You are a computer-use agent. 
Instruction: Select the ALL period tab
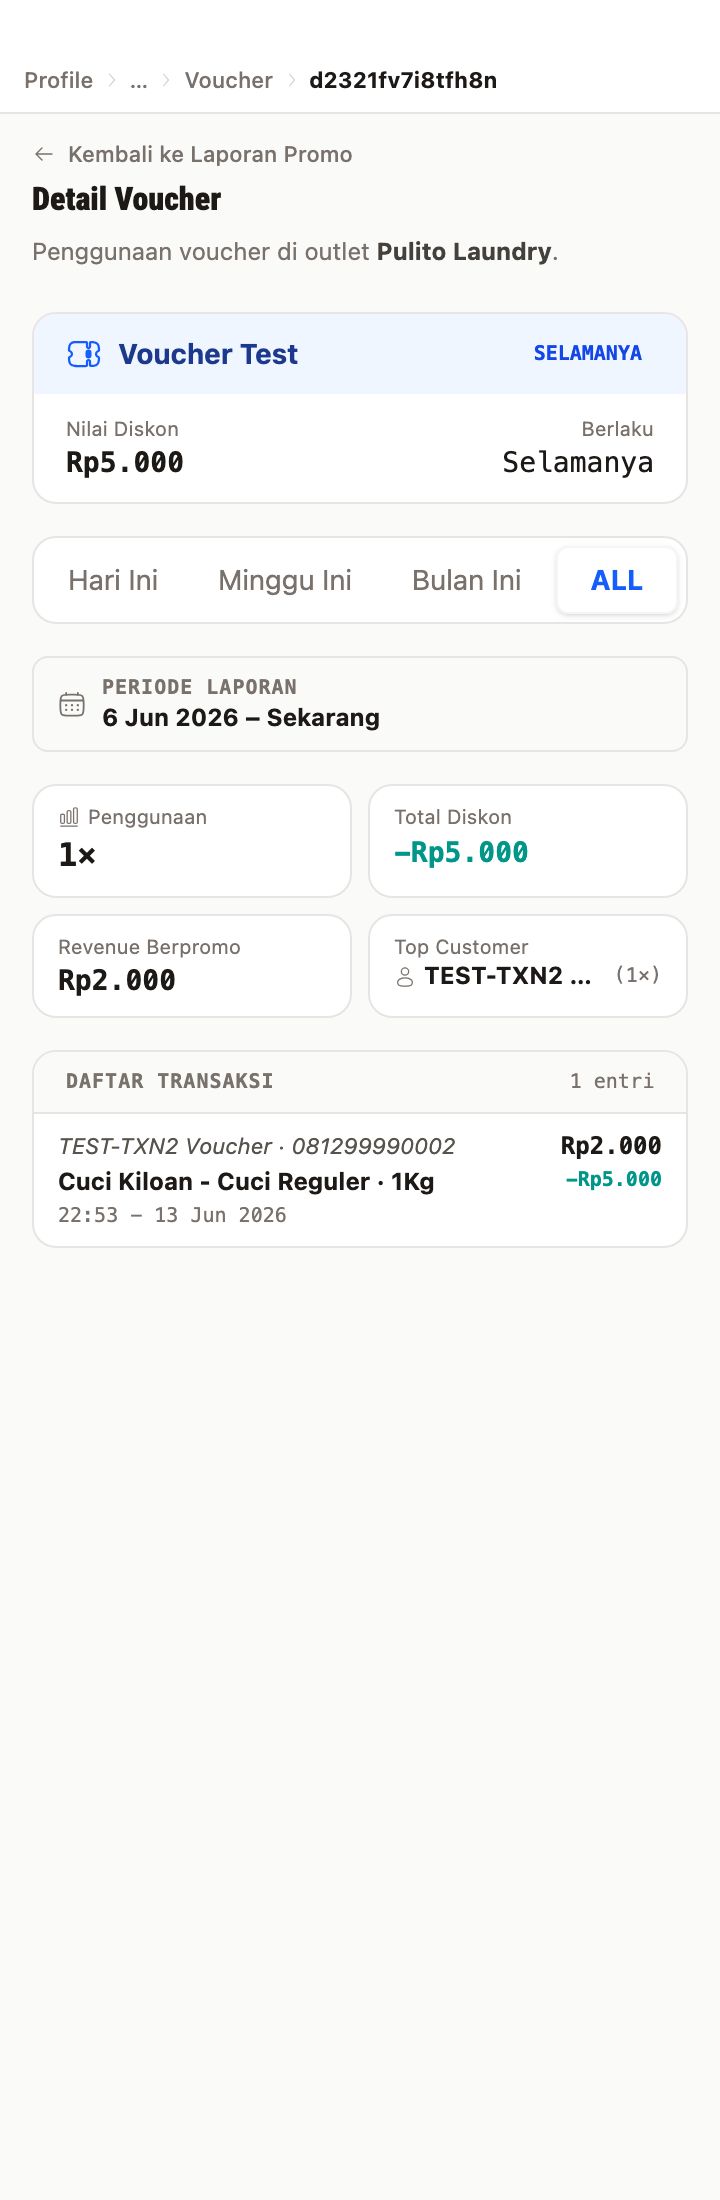617,580
